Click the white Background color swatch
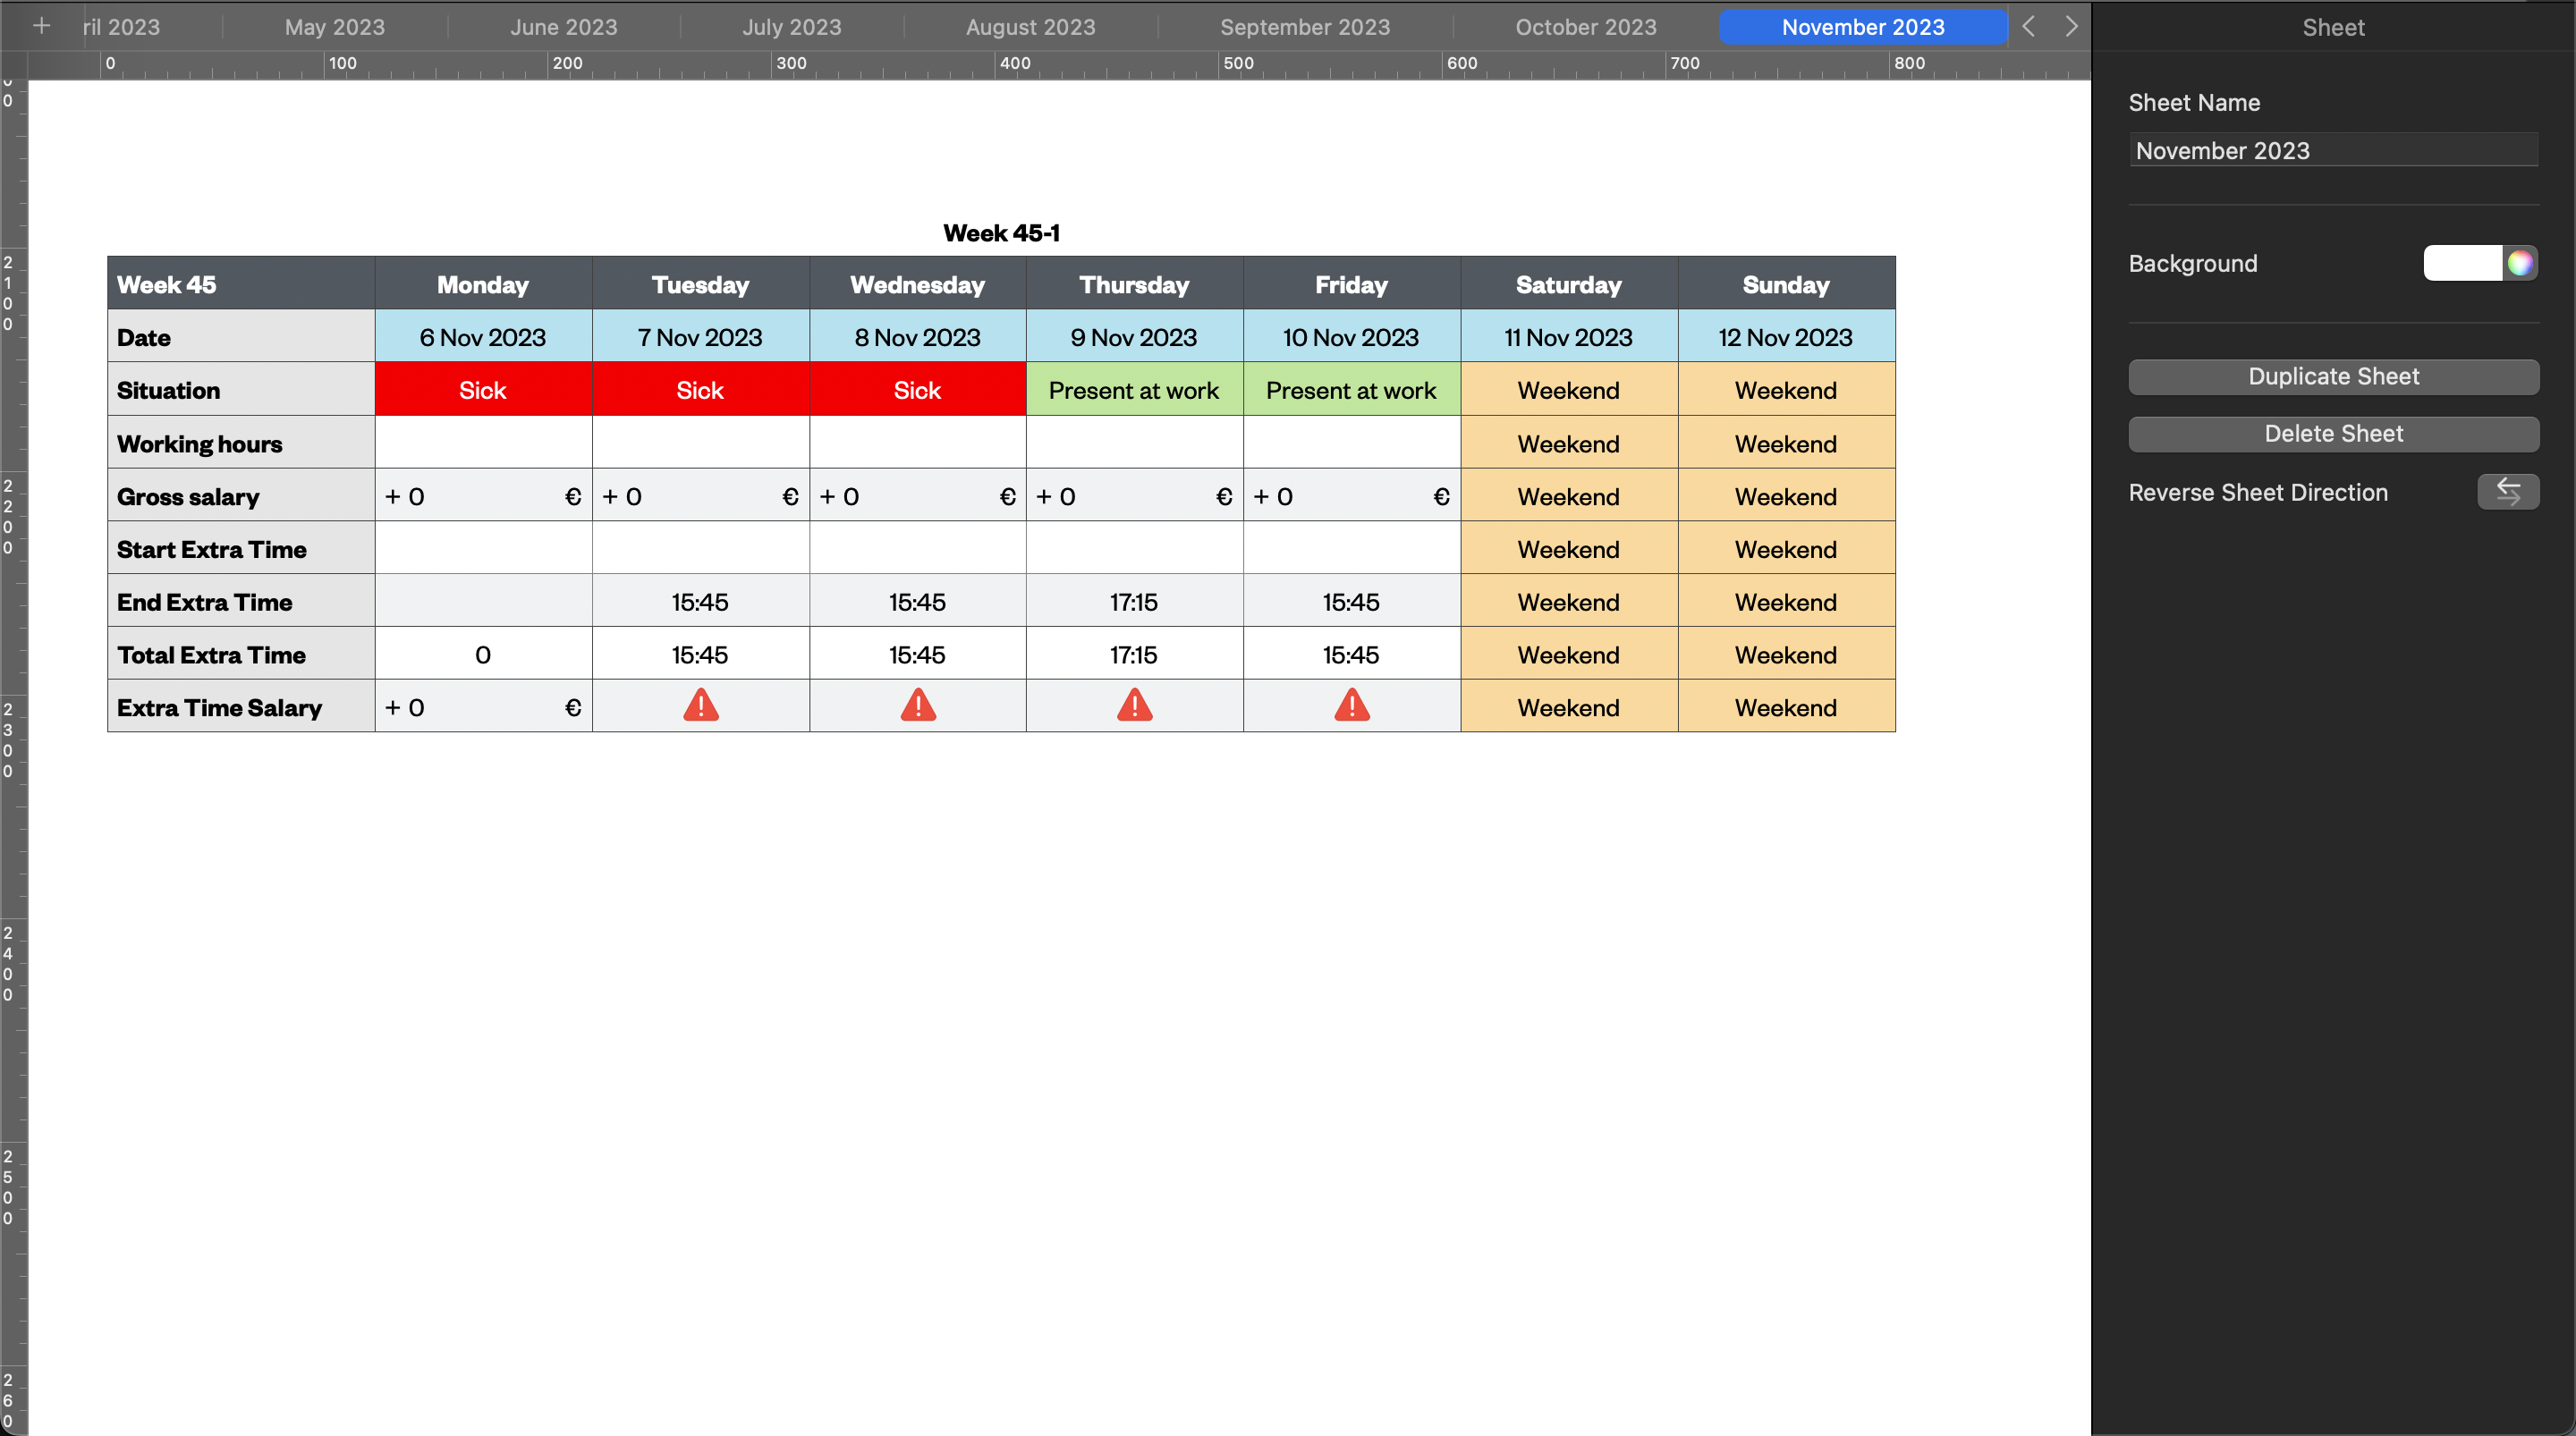2576x1436 pixels. 2461,263
